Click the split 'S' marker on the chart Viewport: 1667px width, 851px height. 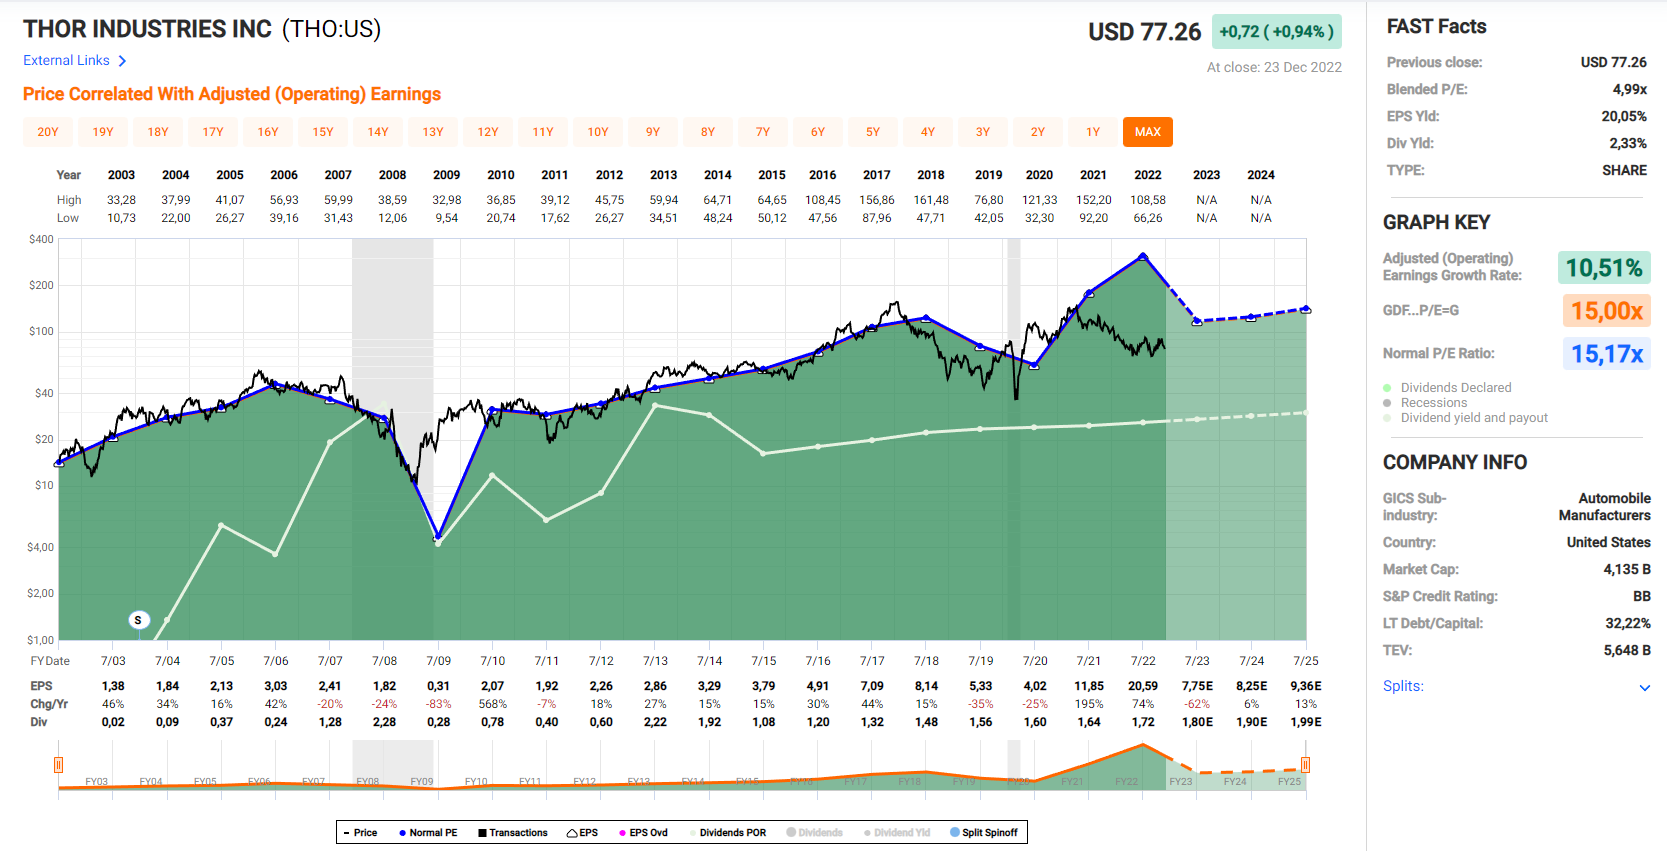point(138,620)
